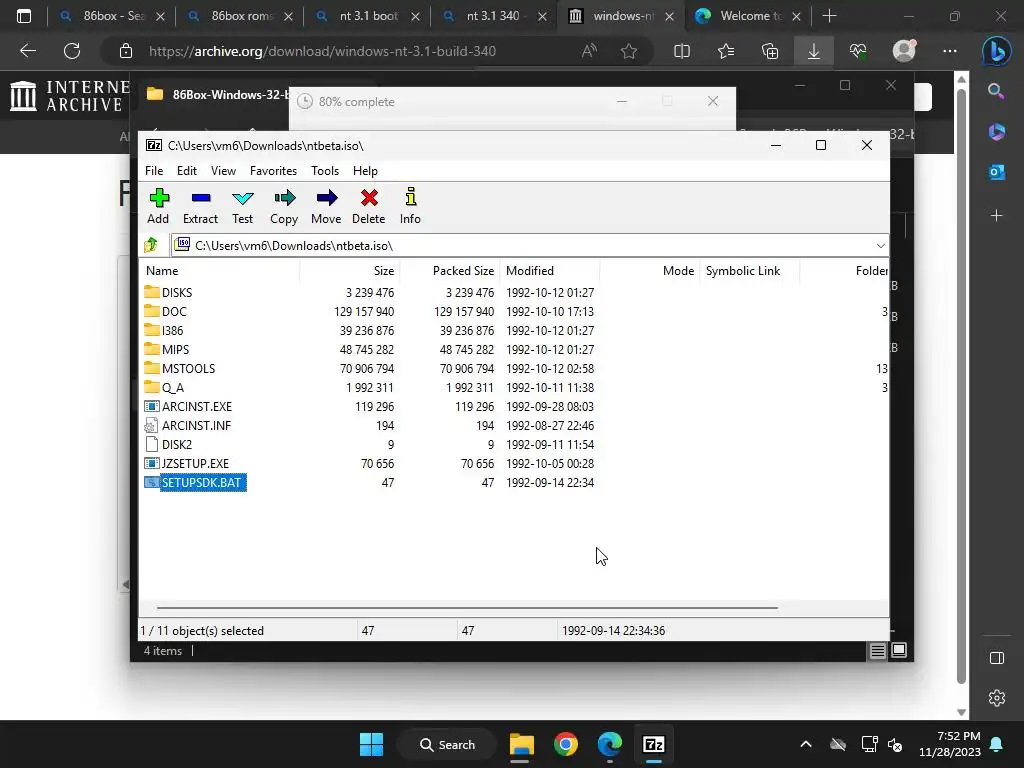Image resolution: width=1024 pixels, height=768 pixels.
Task: Select the DISK2 file
Action: click(168, 444)
